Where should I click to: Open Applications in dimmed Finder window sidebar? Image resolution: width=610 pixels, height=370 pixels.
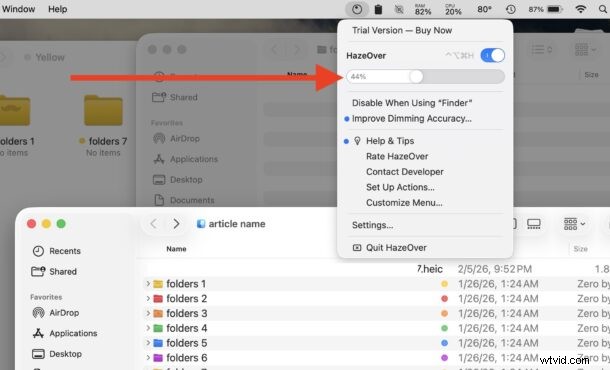click(185, 159)
